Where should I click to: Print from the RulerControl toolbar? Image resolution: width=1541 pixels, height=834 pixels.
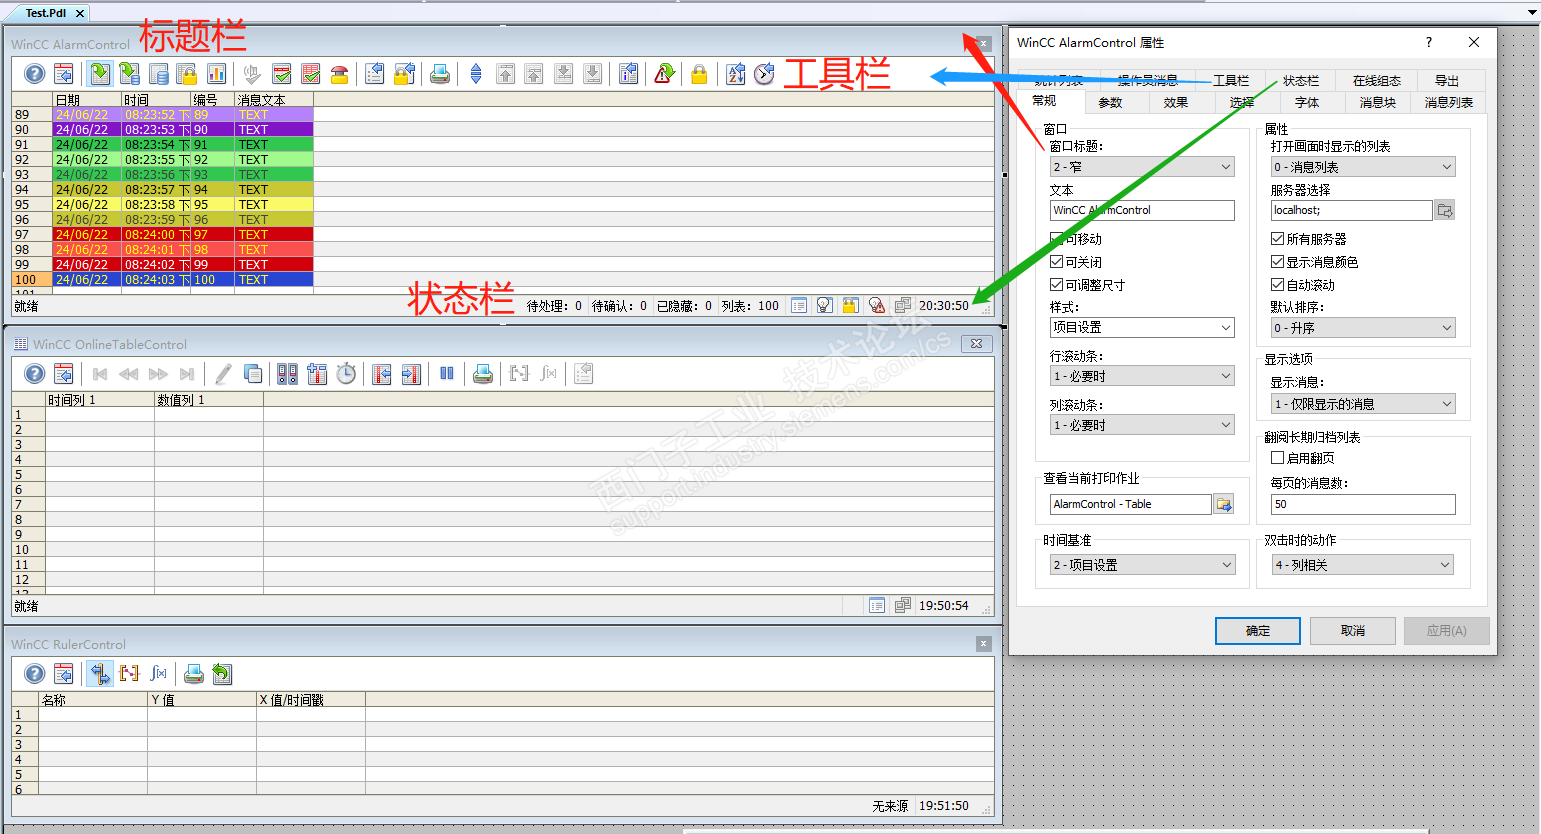click(x=194, y=674)
